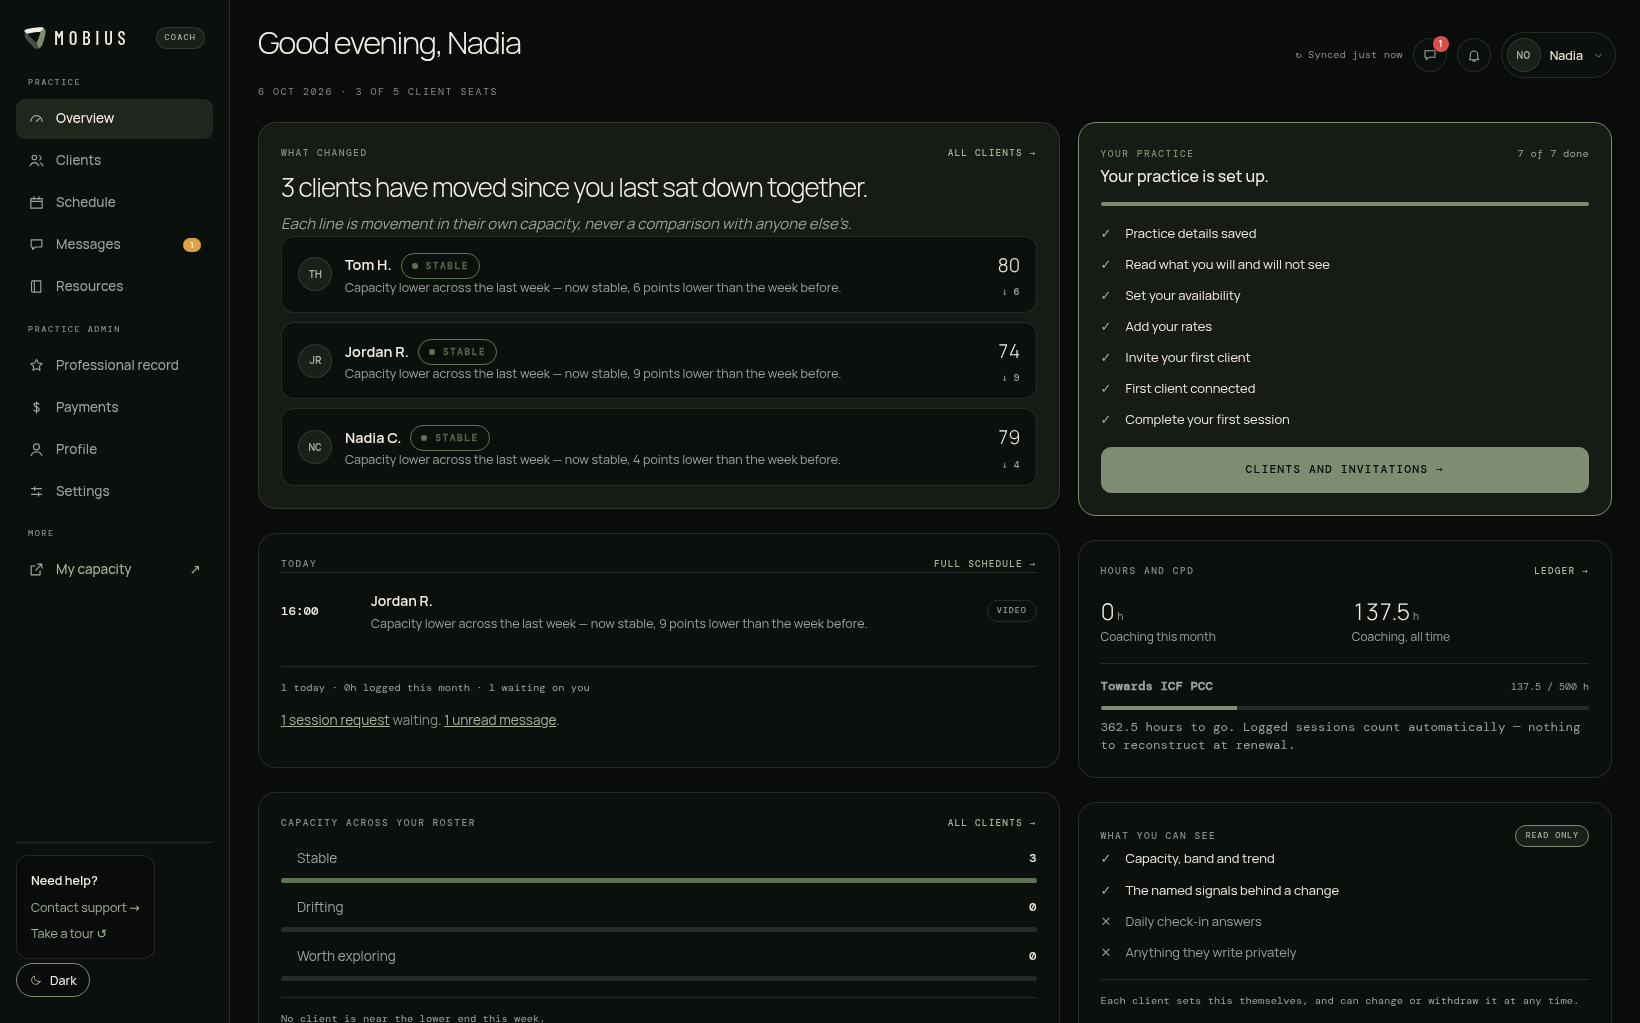
Task: Click the NC avatar for Nadia C.
Action: coord(315,447)
